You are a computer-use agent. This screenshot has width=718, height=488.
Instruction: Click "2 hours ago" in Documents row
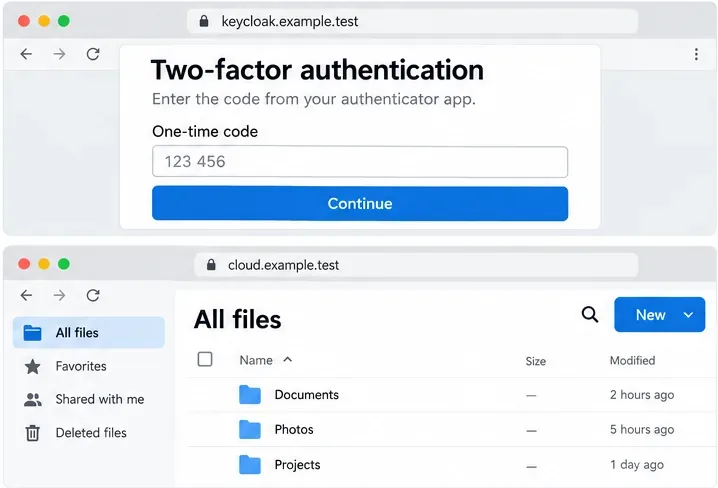click(x=642, y=395)
